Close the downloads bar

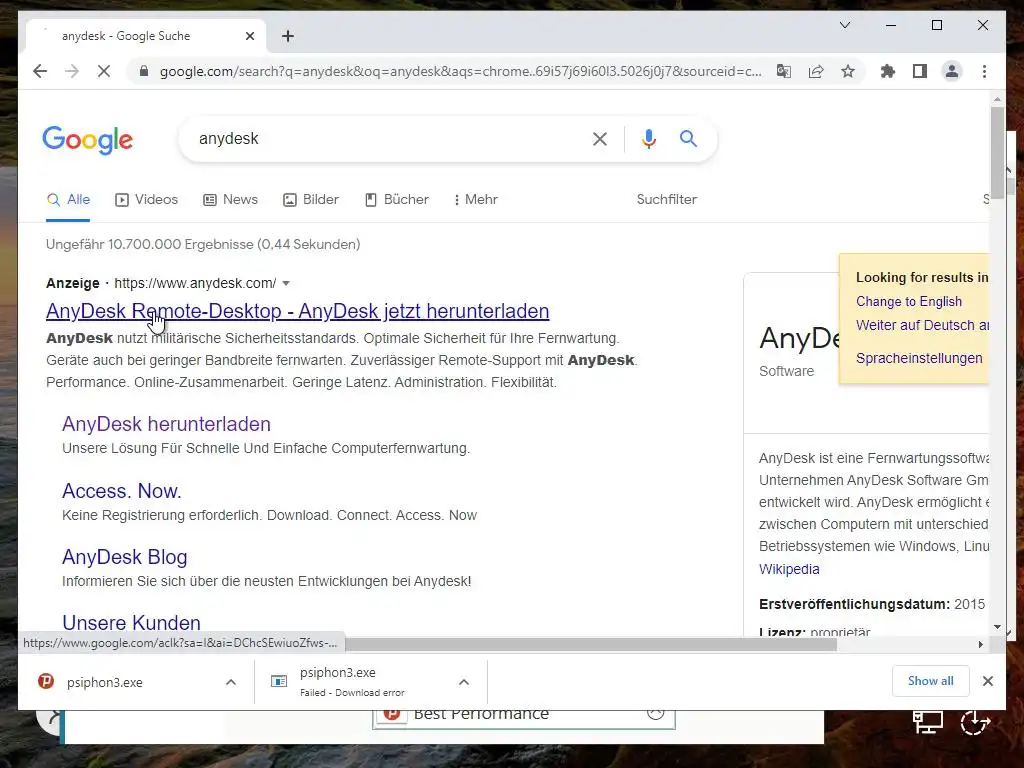[x=987, y=680]
